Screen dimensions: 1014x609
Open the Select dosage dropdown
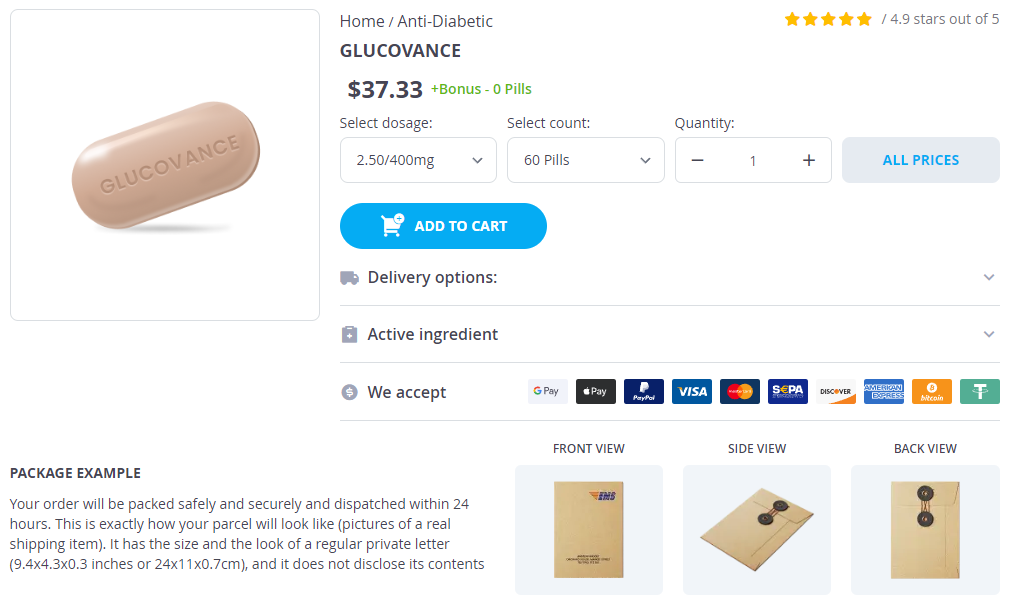click(x=418, y=160)
